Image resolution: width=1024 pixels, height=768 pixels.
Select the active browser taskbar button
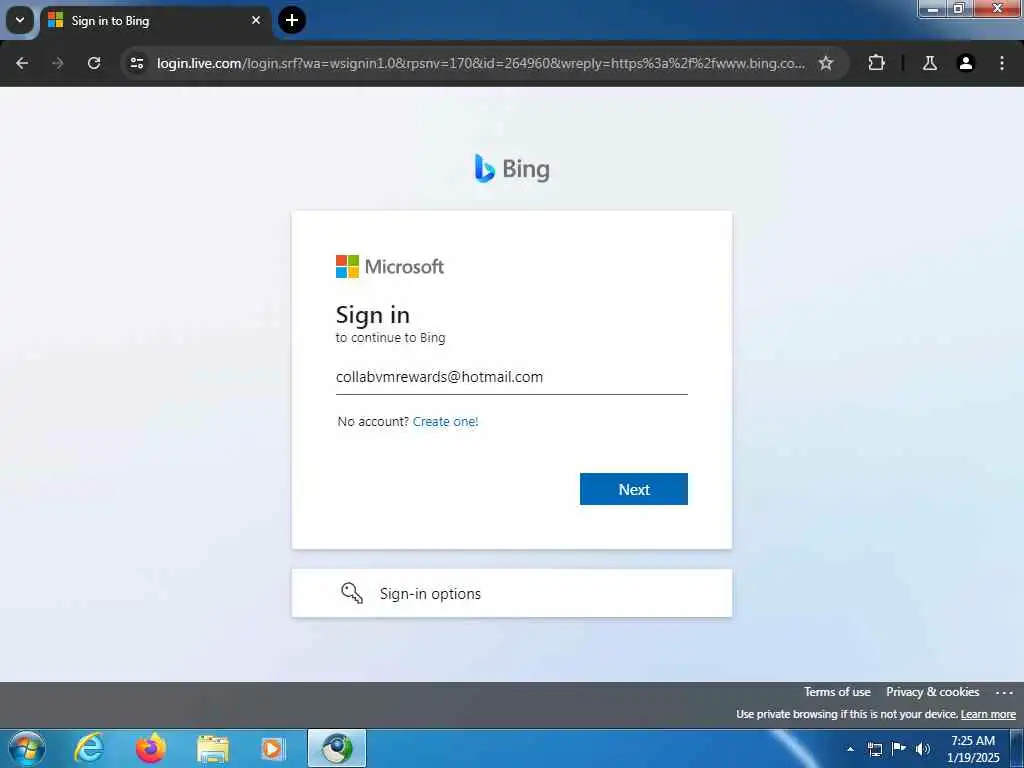(x=337, y=748)
